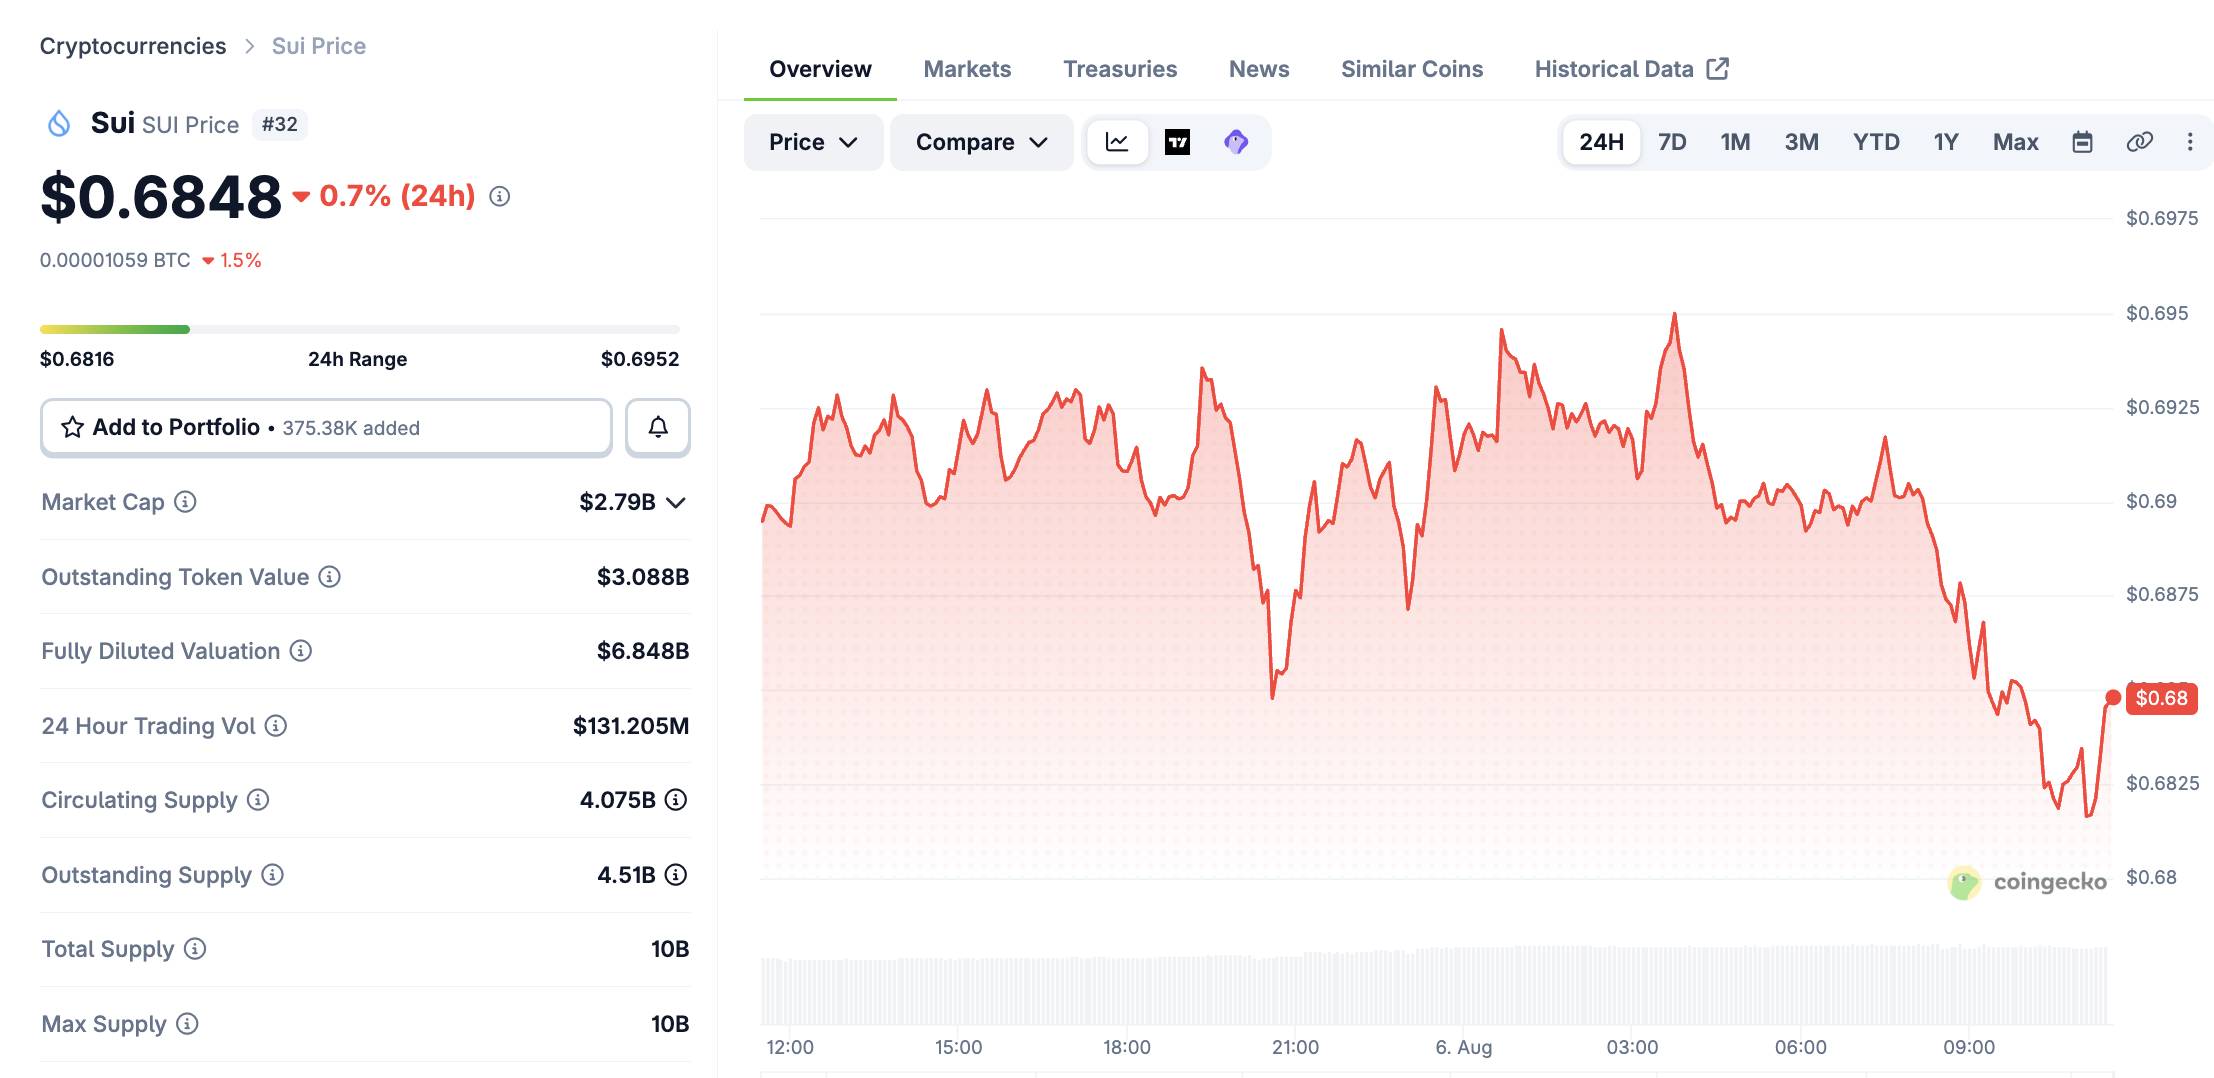The height and width of the screenshot is (1078, 2214).
Task: Select the 7D time range
Action: (1672, 142)
